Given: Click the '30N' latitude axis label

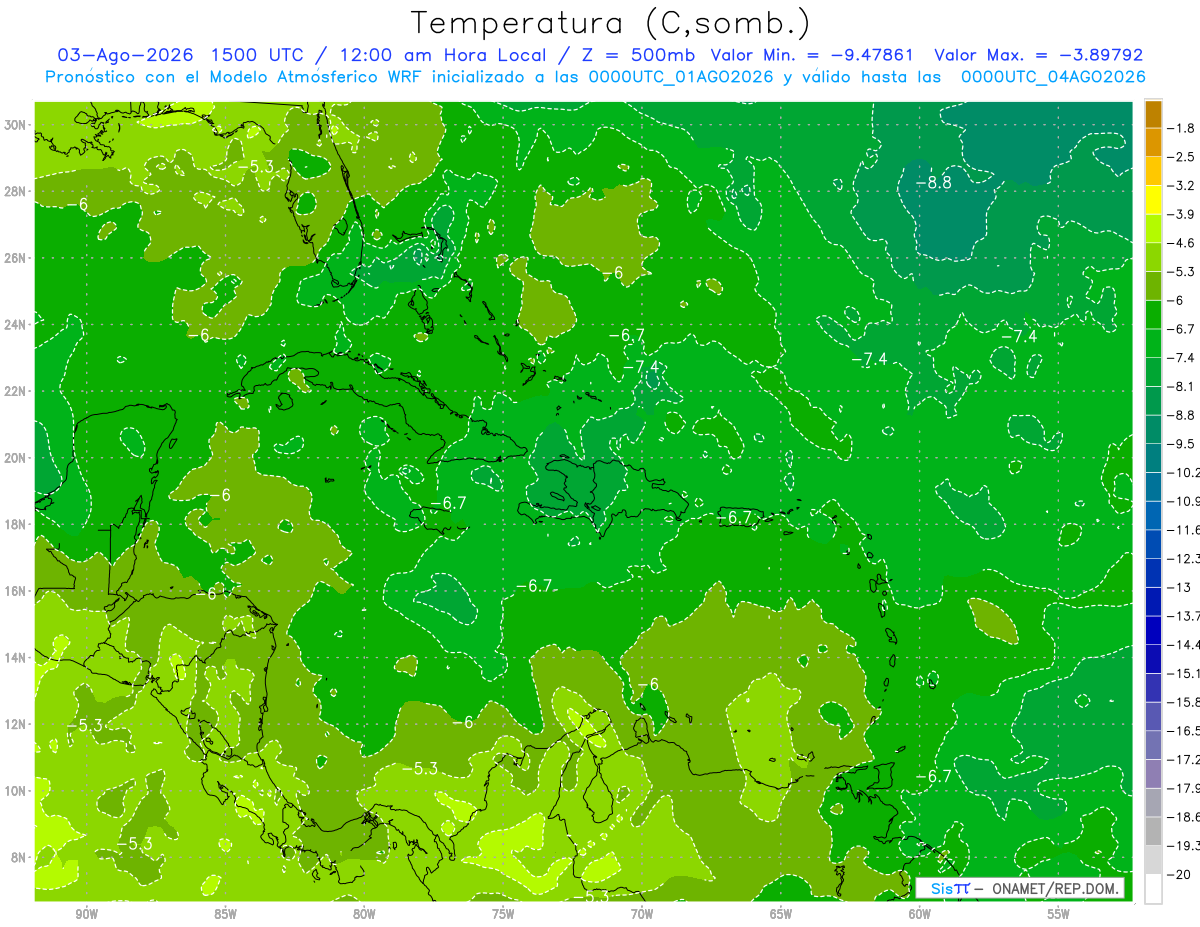Looking at the screenshot, I should click(17, 125).
